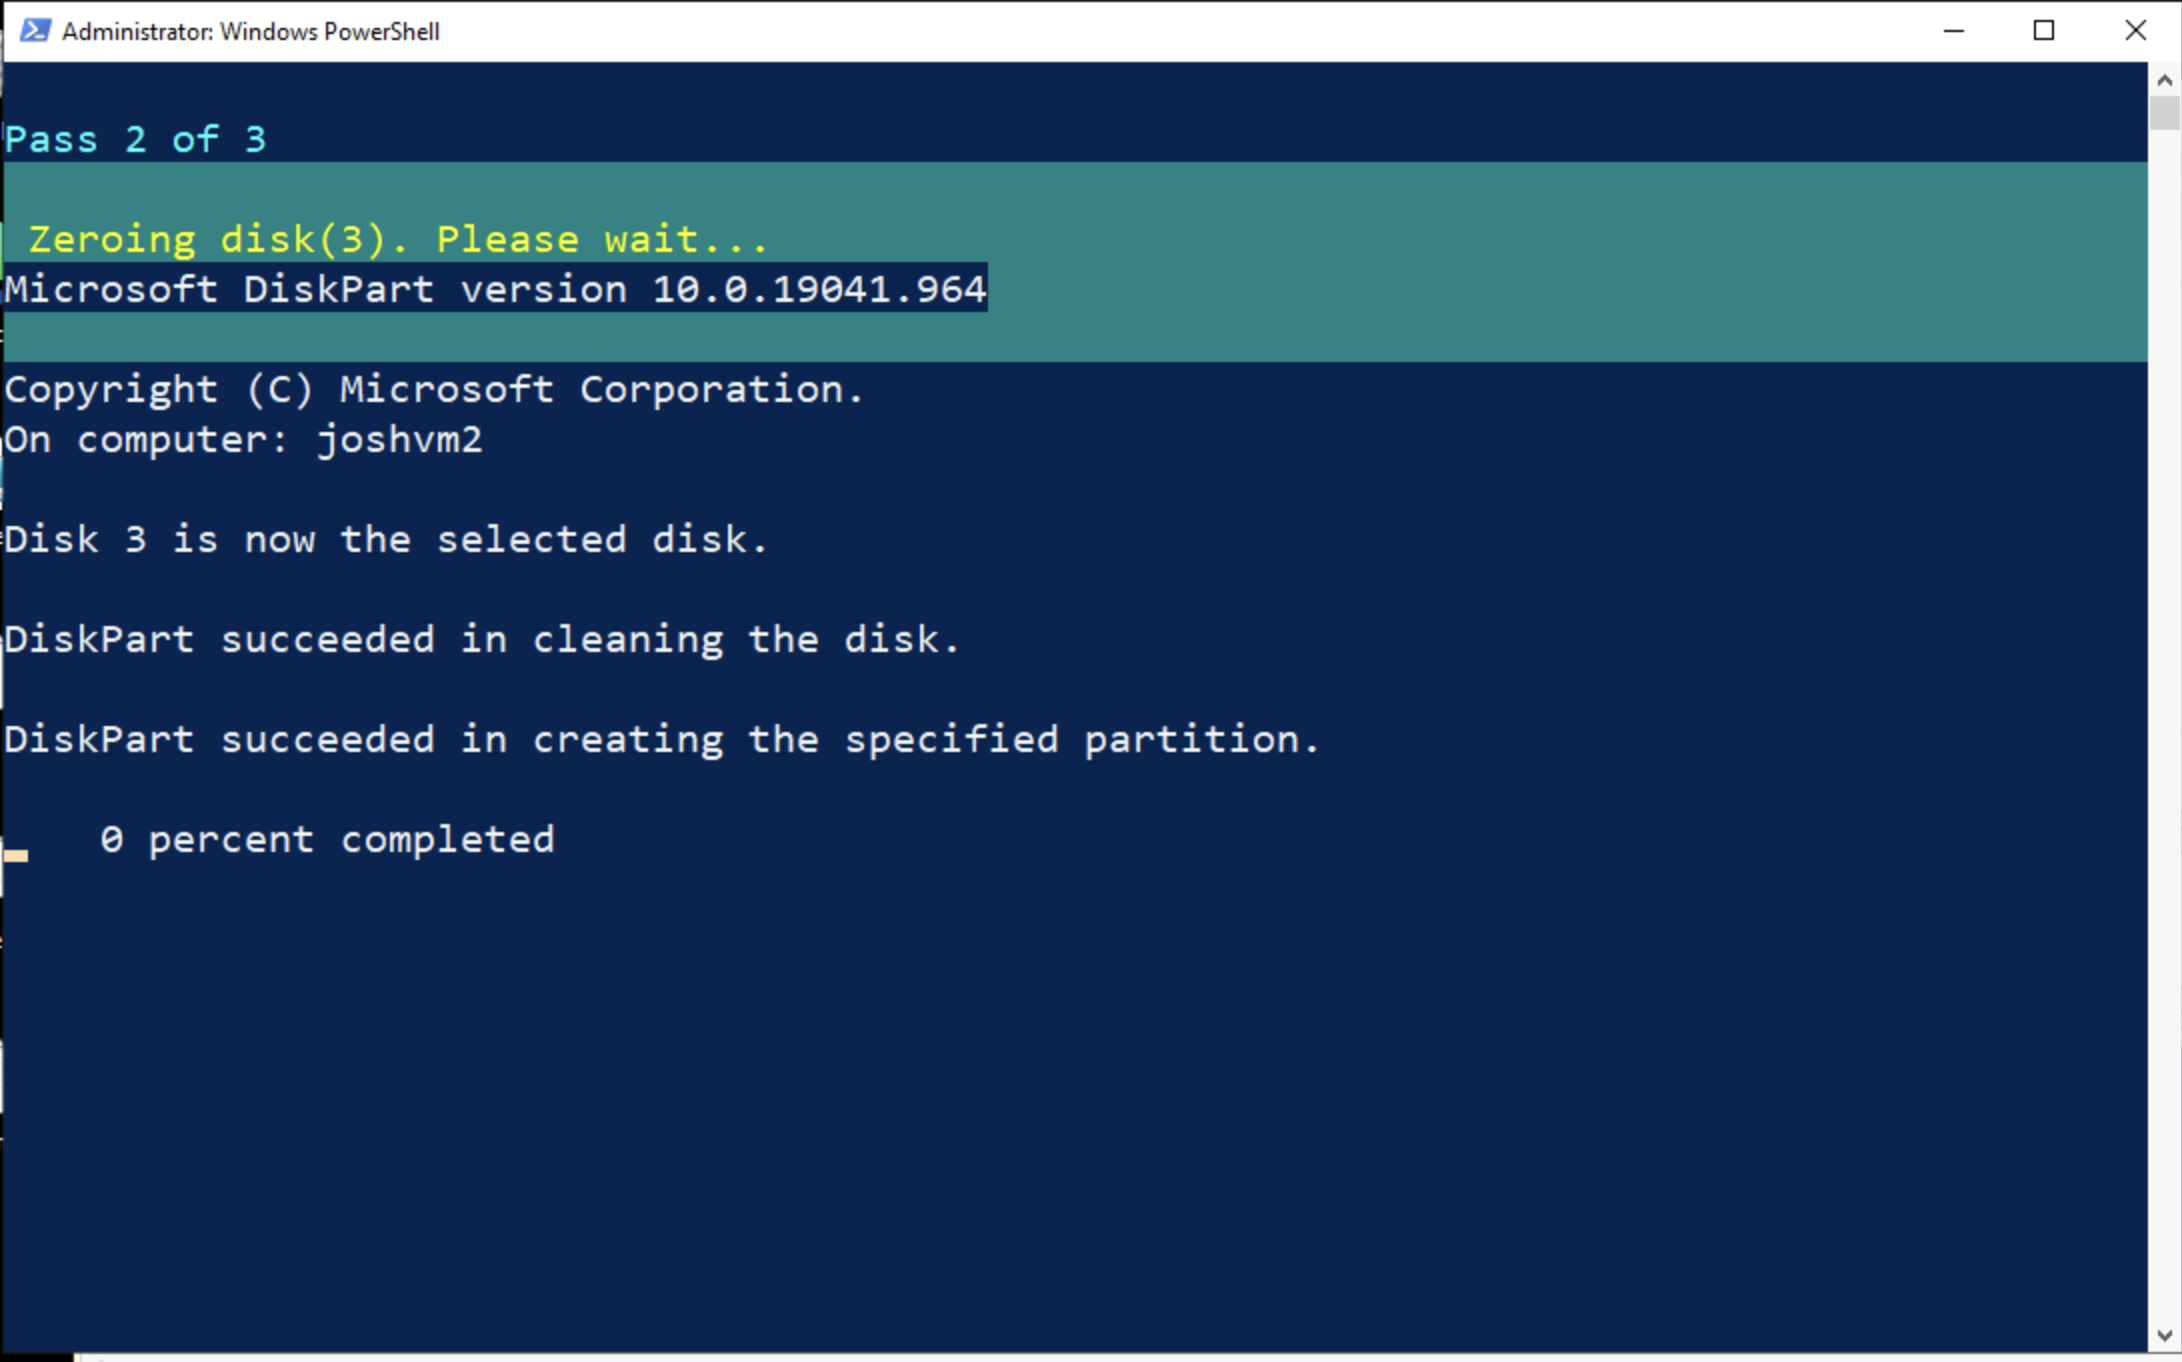Click the scrollbar up arrow
The image size is (2182, 1362).
[x=2165, y=80]
